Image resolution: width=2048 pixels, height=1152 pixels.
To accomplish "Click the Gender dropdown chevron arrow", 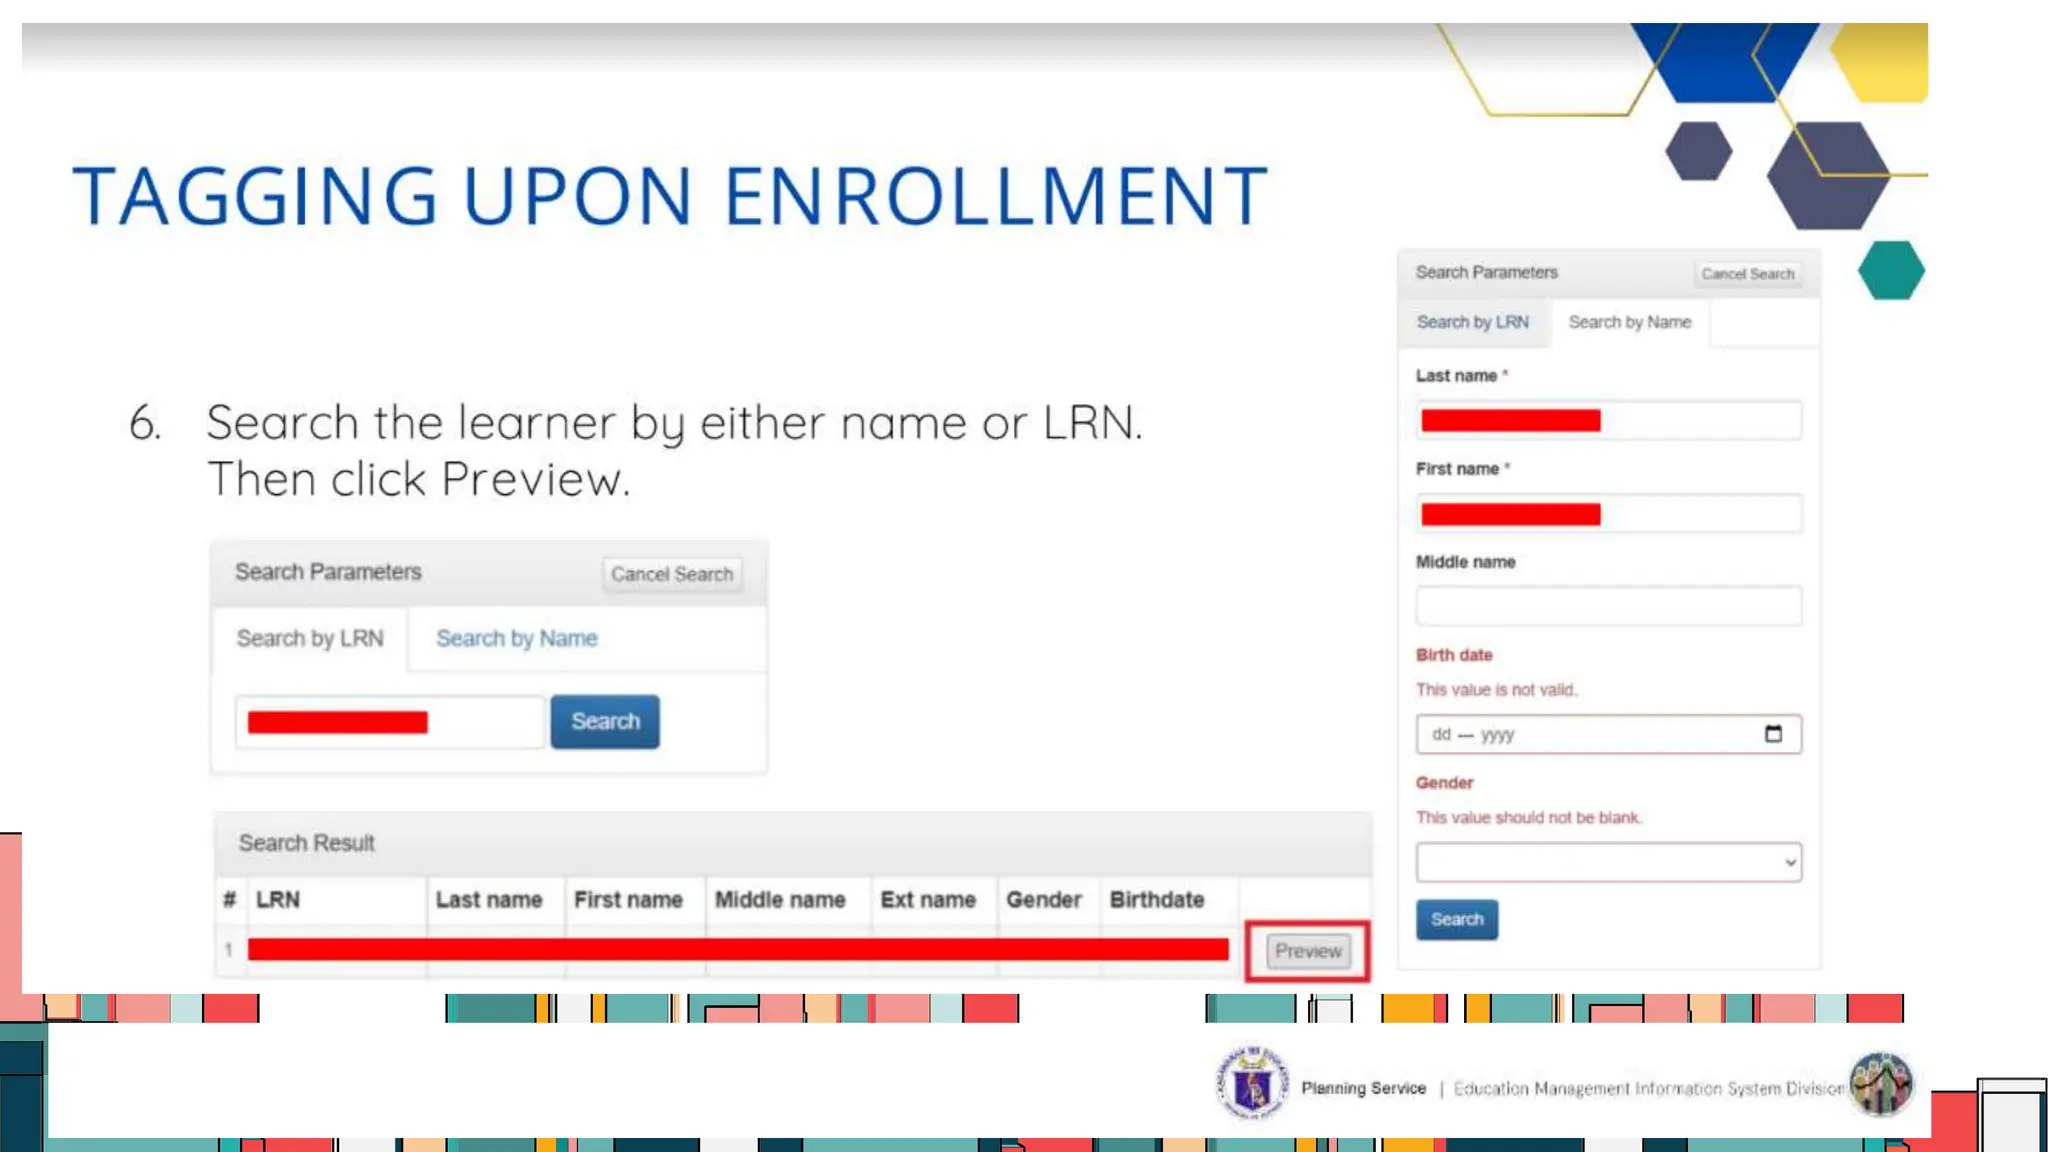I will 1790,862.
